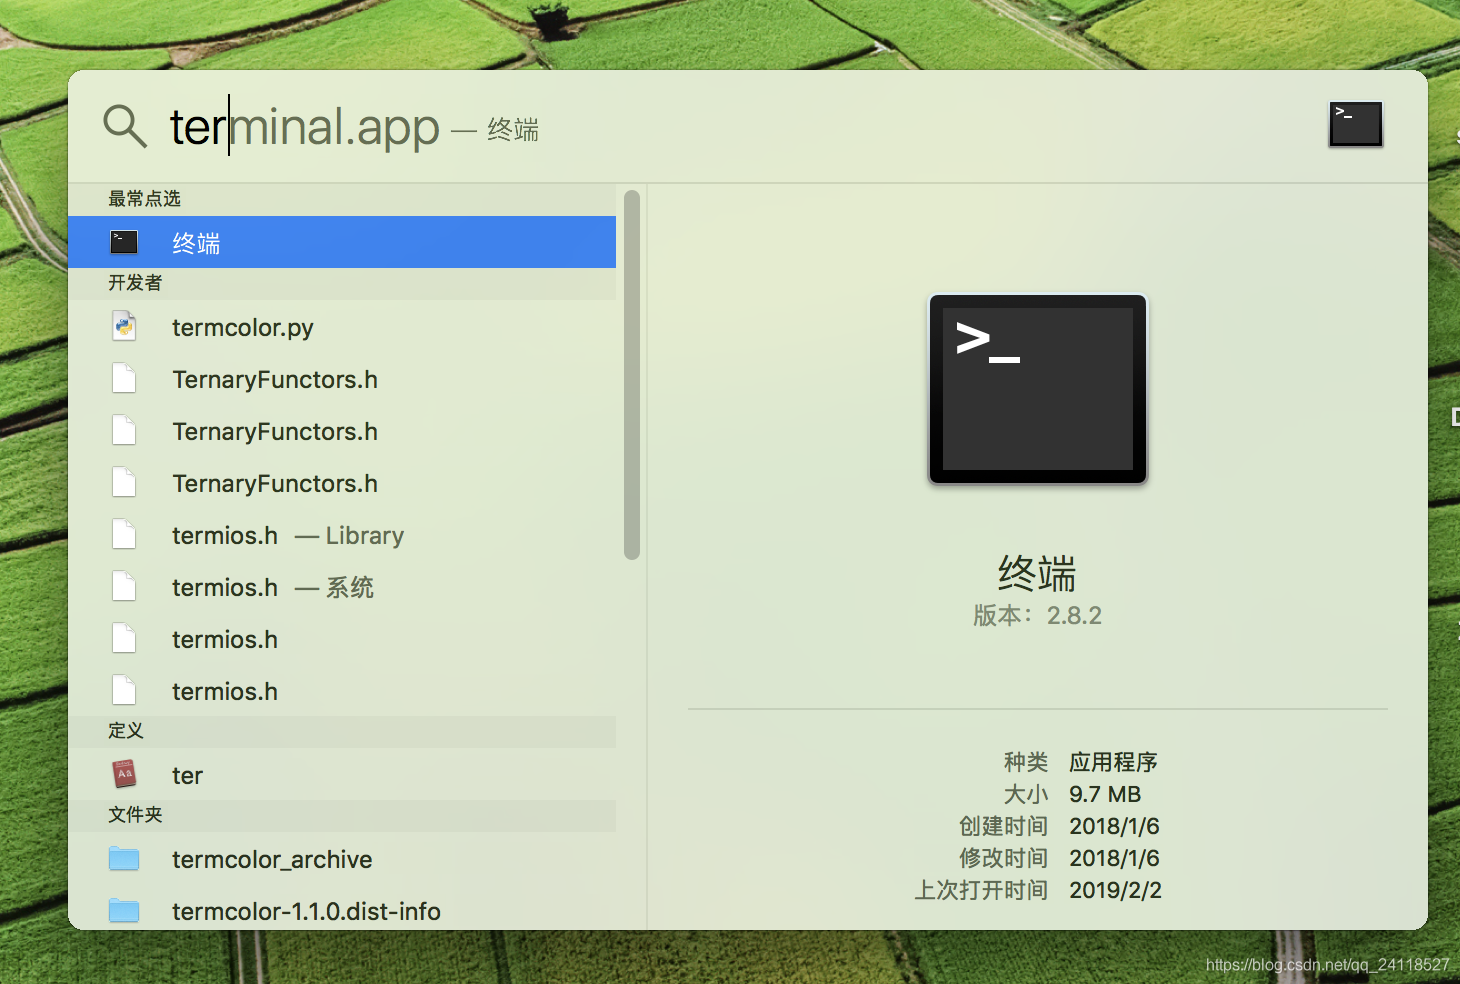Screen dimensions: 1460x984
Task: Click the 应用程序 kind value
Action: 1113,762
